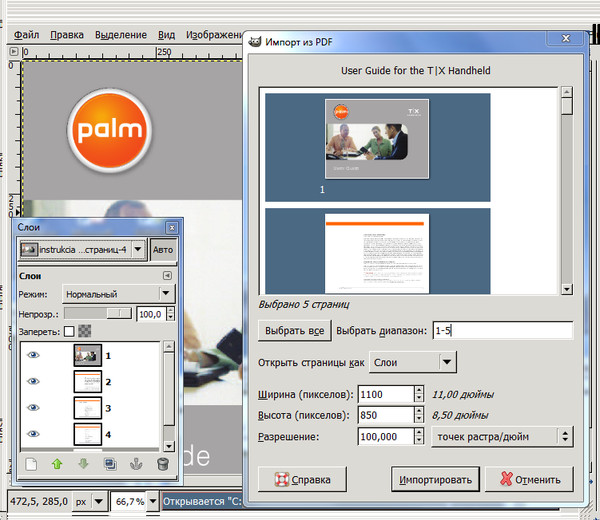Image resolution: width=600 pixels, height=520 pixels.
Task: Click the Разрешение input field
Action: [386, 436]
